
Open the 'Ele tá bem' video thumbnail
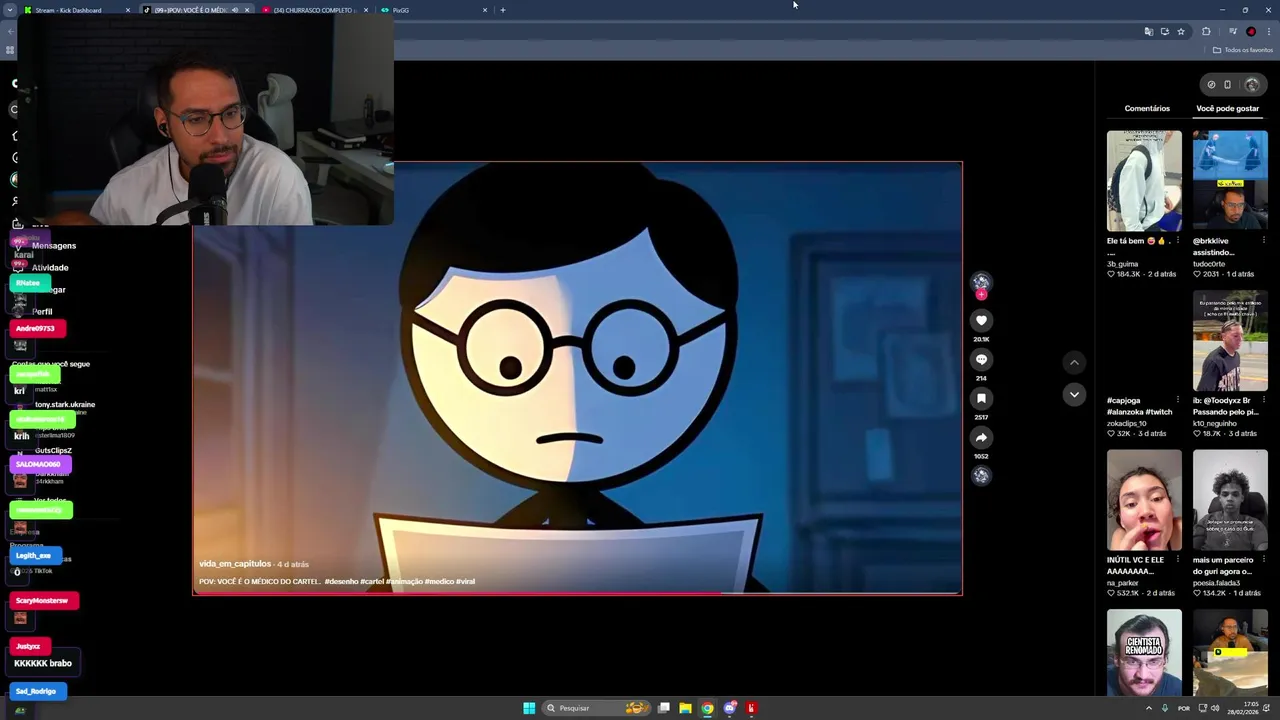pos(1144,181)
